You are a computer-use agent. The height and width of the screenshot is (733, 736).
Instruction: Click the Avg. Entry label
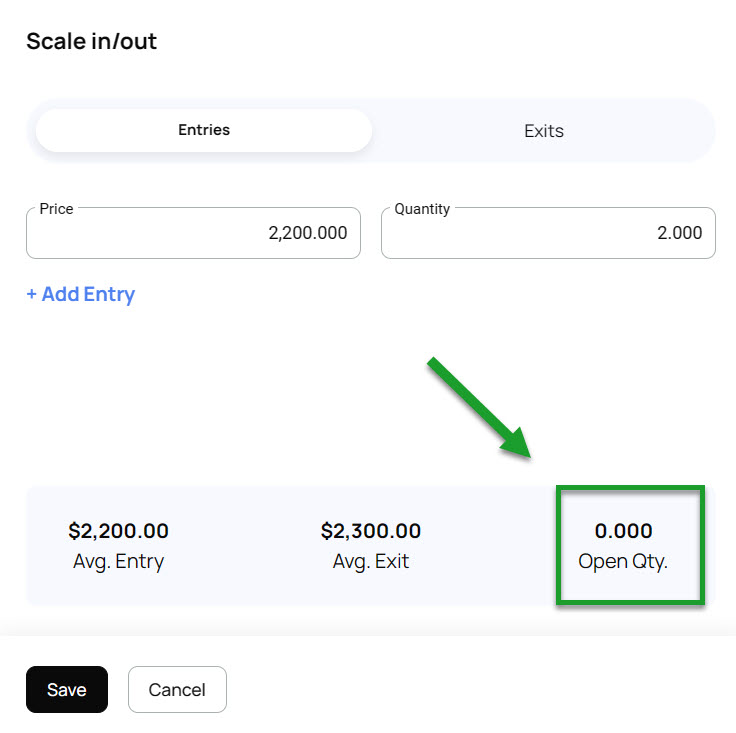pyautogui.click(x=118, y=561)
